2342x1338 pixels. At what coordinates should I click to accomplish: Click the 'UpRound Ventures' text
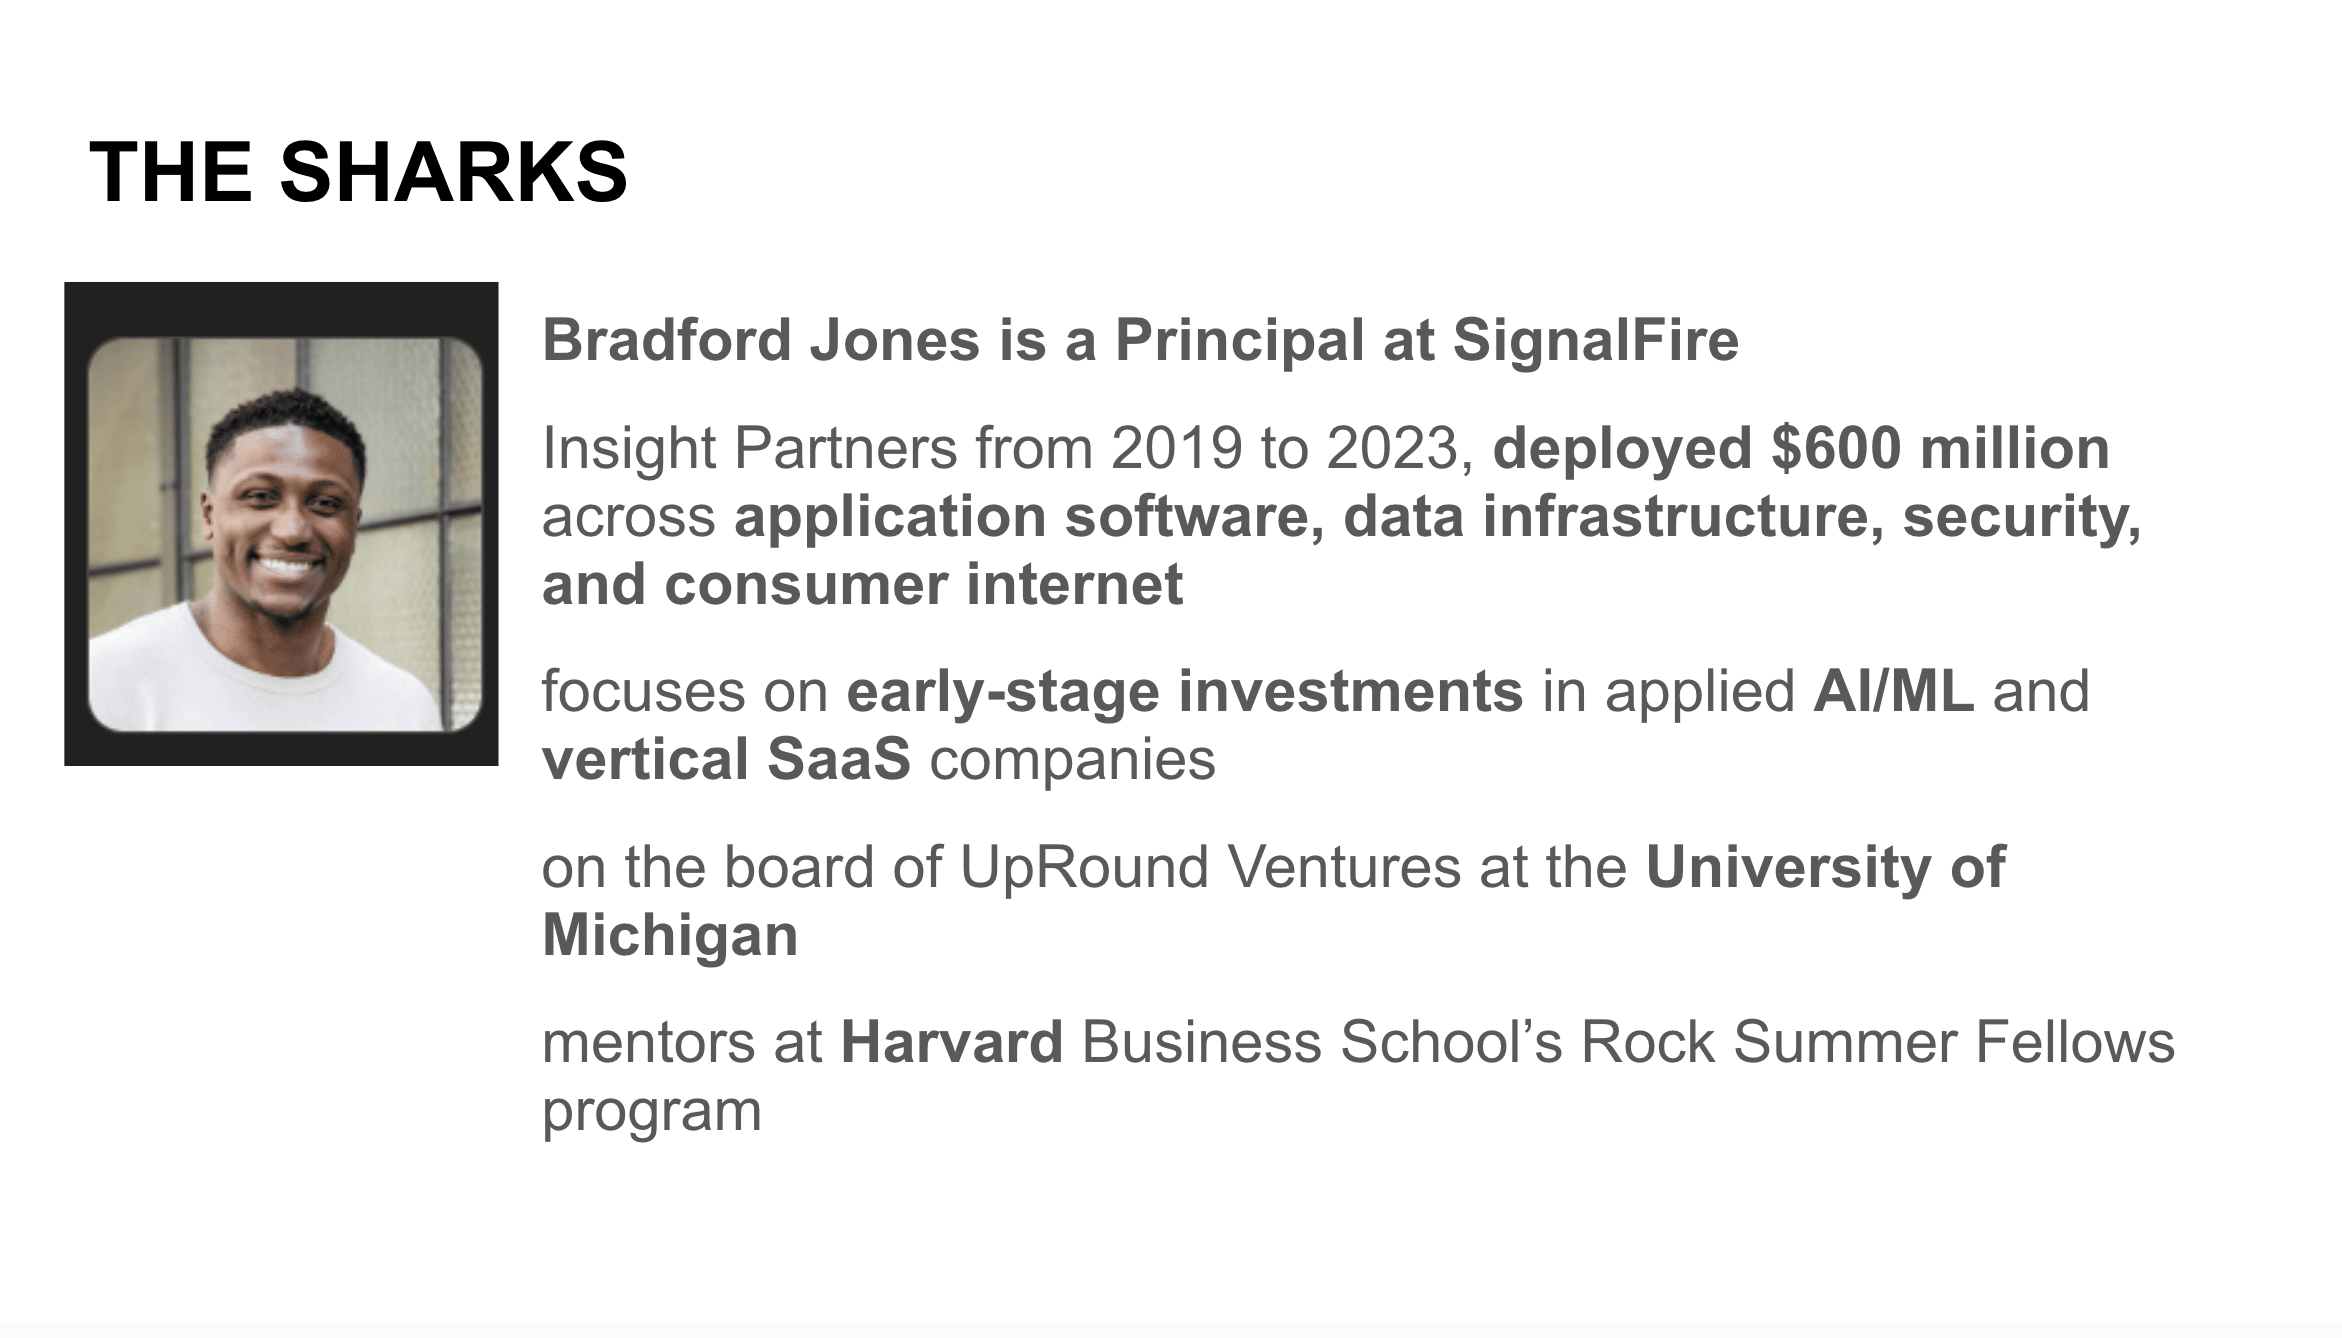click(x=1210, y=866)
